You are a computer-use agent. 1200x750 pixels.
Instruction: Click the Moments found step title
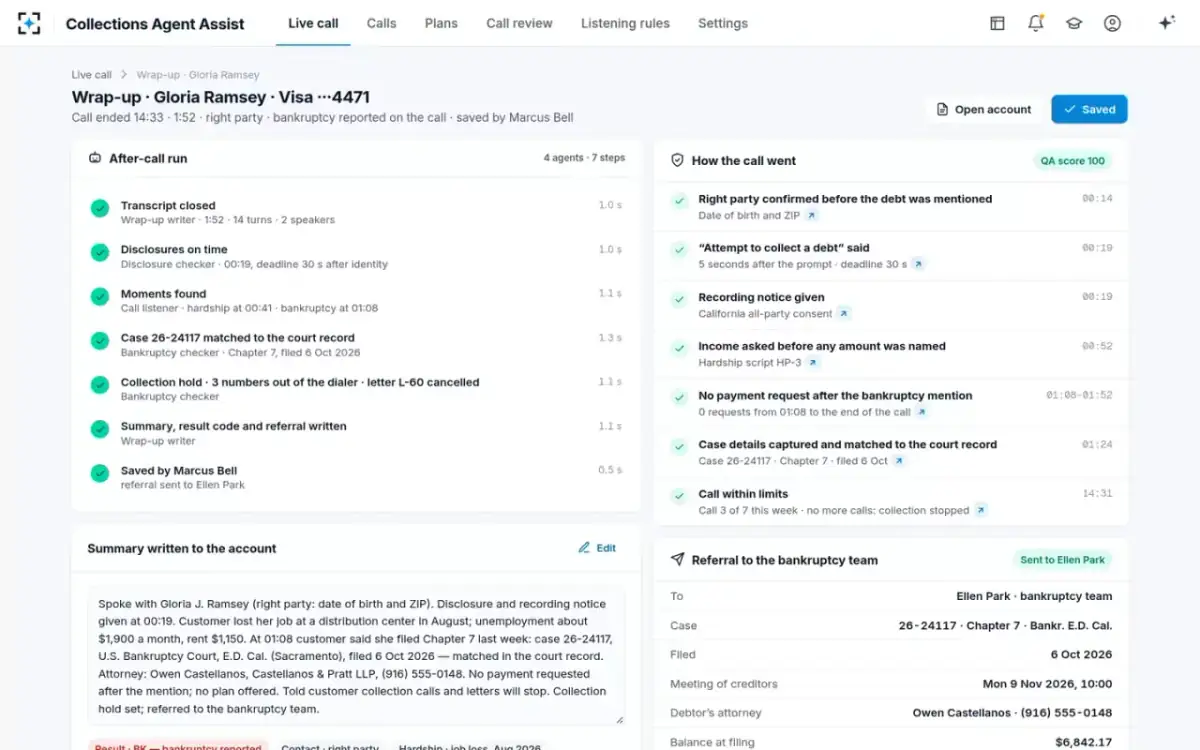point(163,294)
